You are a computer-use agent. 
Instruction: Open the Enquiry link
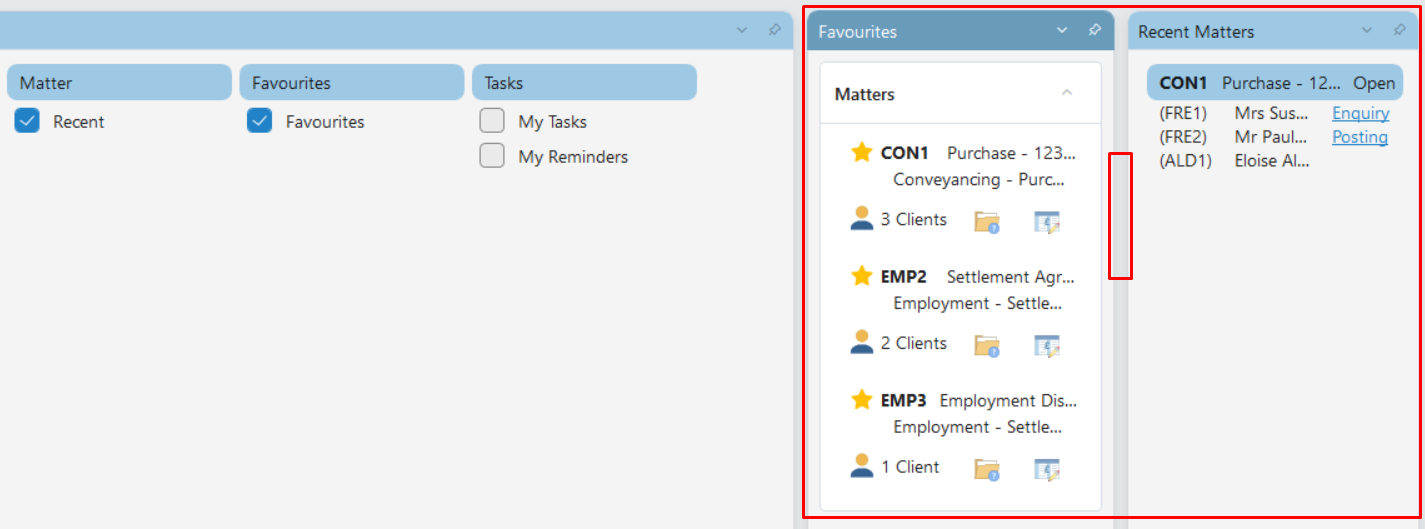(1360, 113)
